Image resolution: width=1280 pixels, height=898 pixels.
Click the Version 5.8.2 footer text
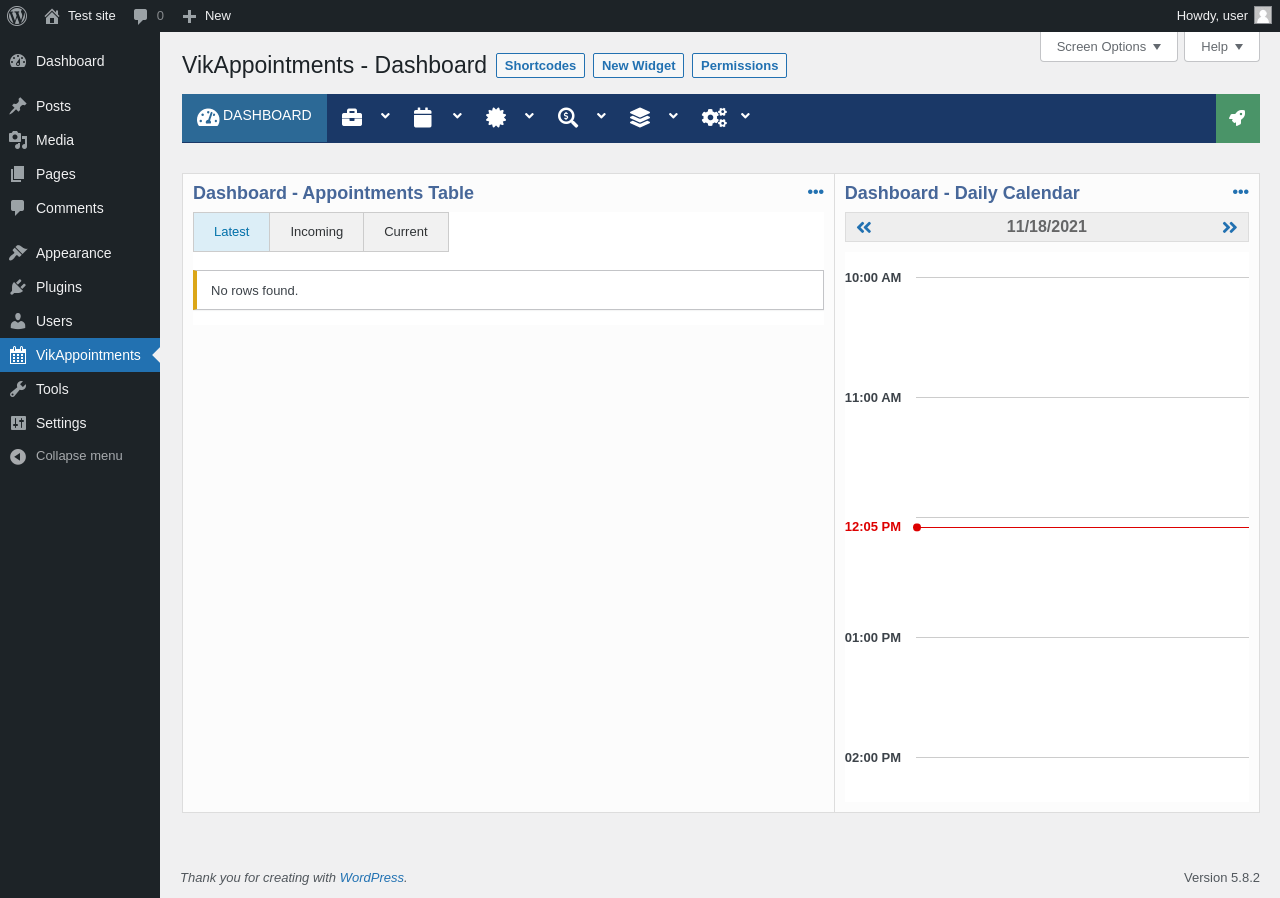click(1222, 878)
